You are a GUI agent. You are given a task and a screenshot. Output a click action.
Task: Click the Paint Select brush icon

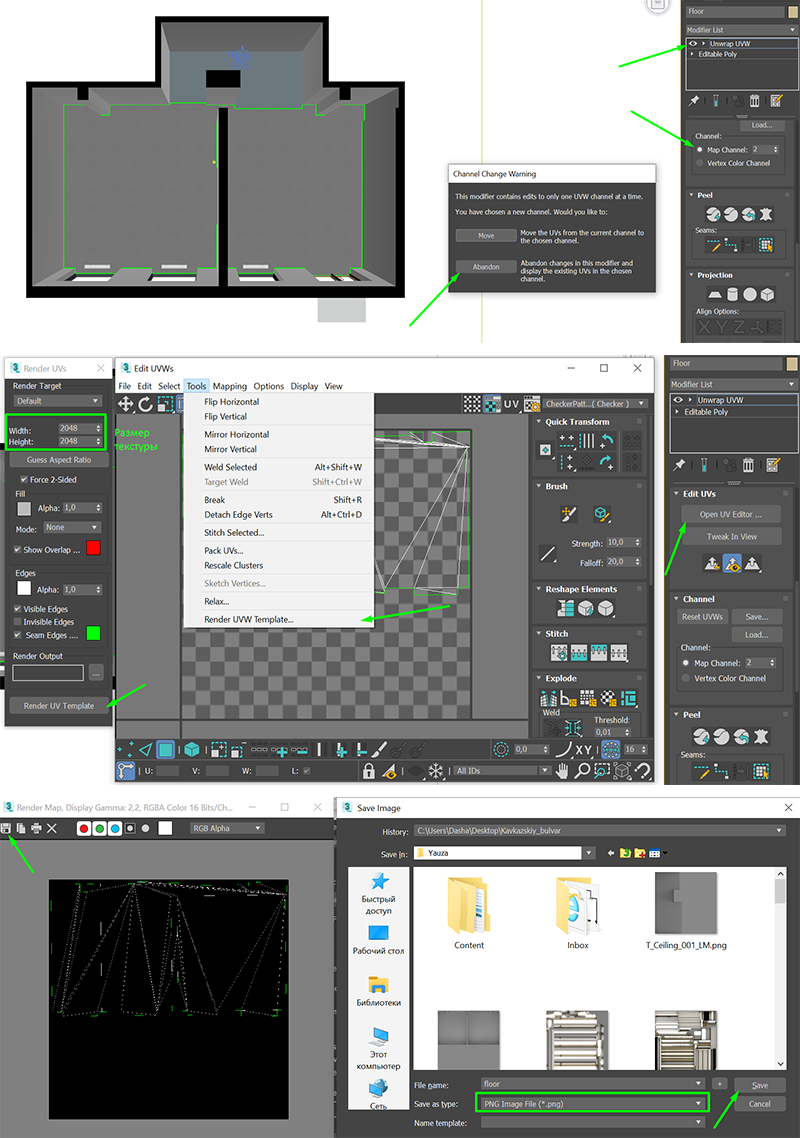(x=379, y=749)
